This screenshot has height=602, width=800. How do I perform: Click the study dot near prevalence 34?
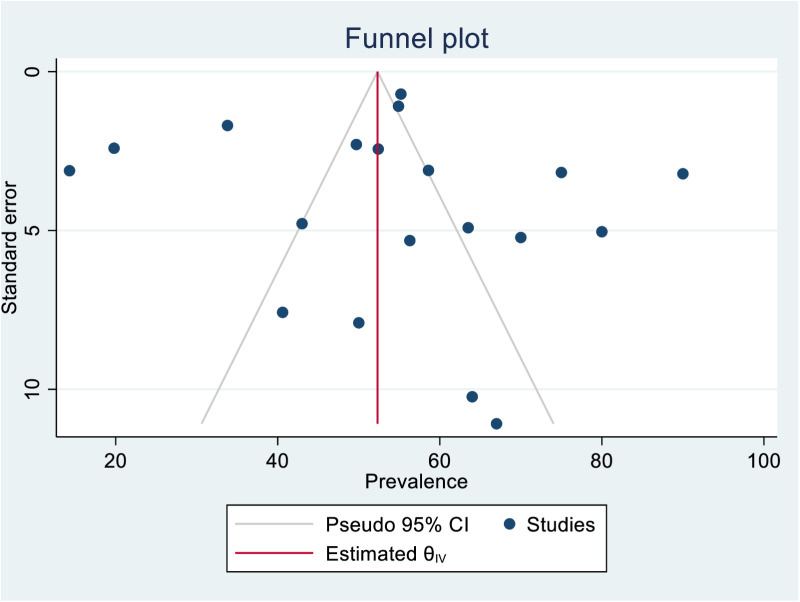(x=228, y=126)
